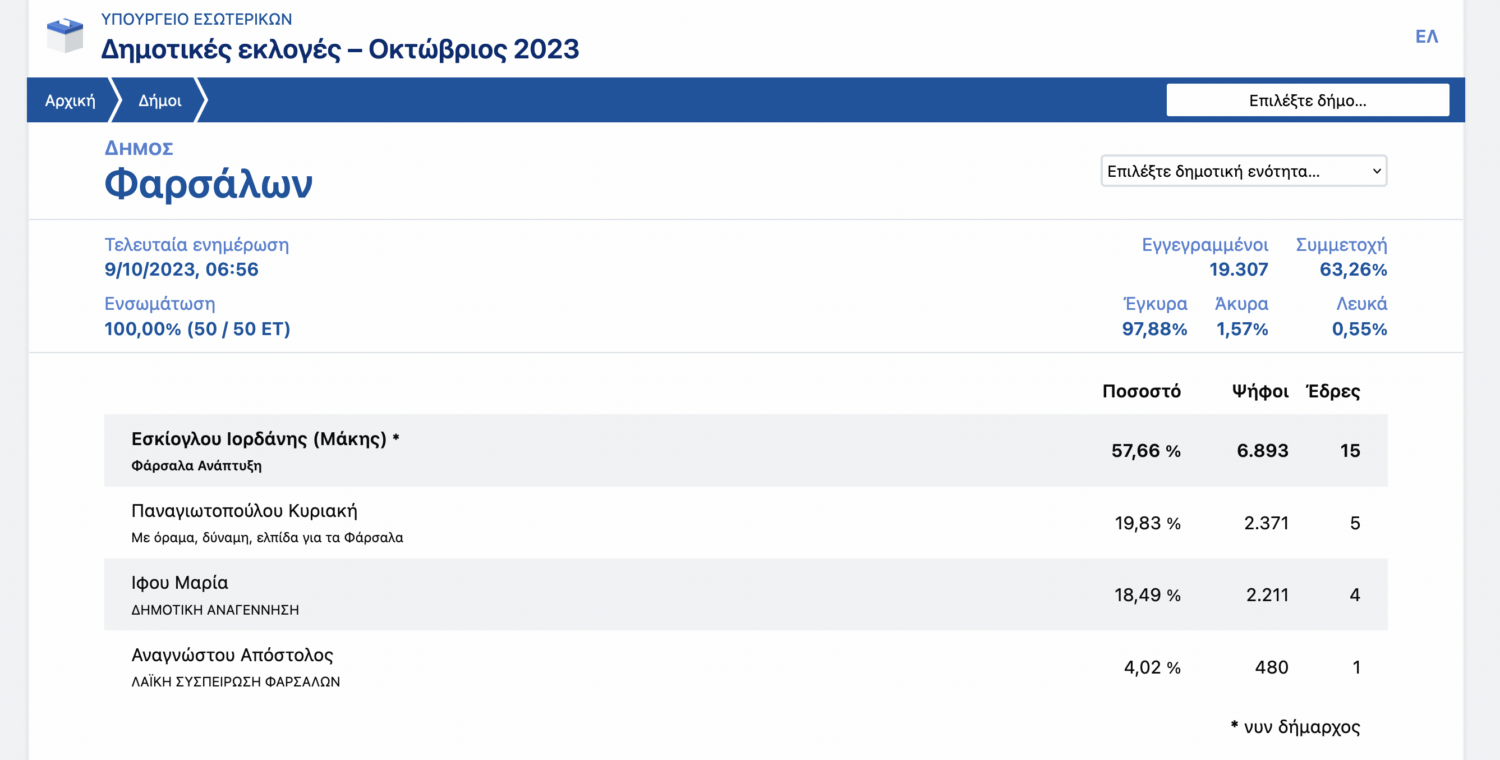The height and width of the screenshot is (760, 1500).
Task: Click the ΥΠΟΥΡΓΕΙΟ ΕΣΩΤΕΡΙΚΩΝ header text
Action: coord(197,19)
